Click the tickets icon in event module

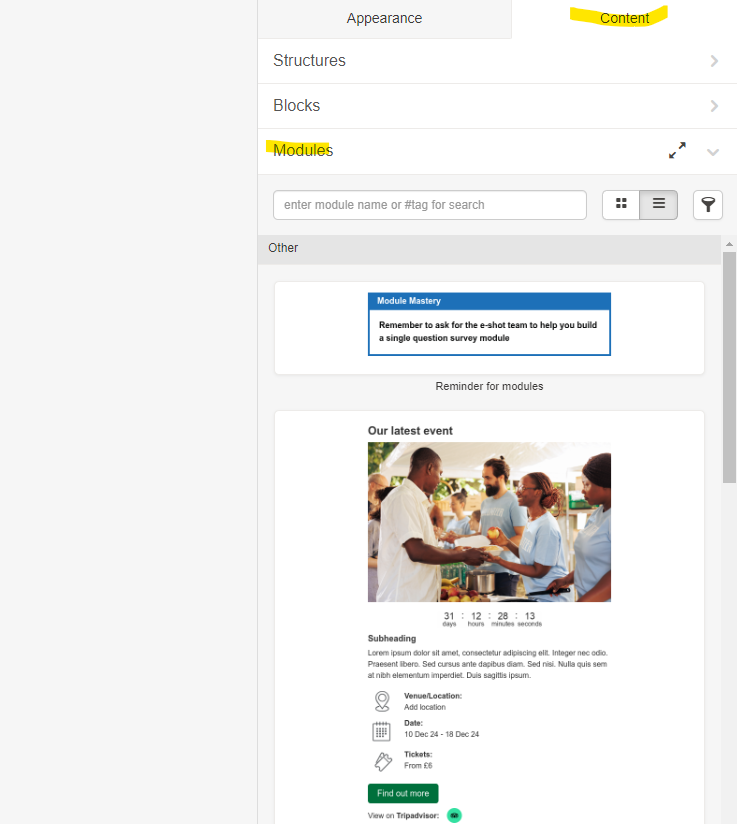click(x=381, y=762)
